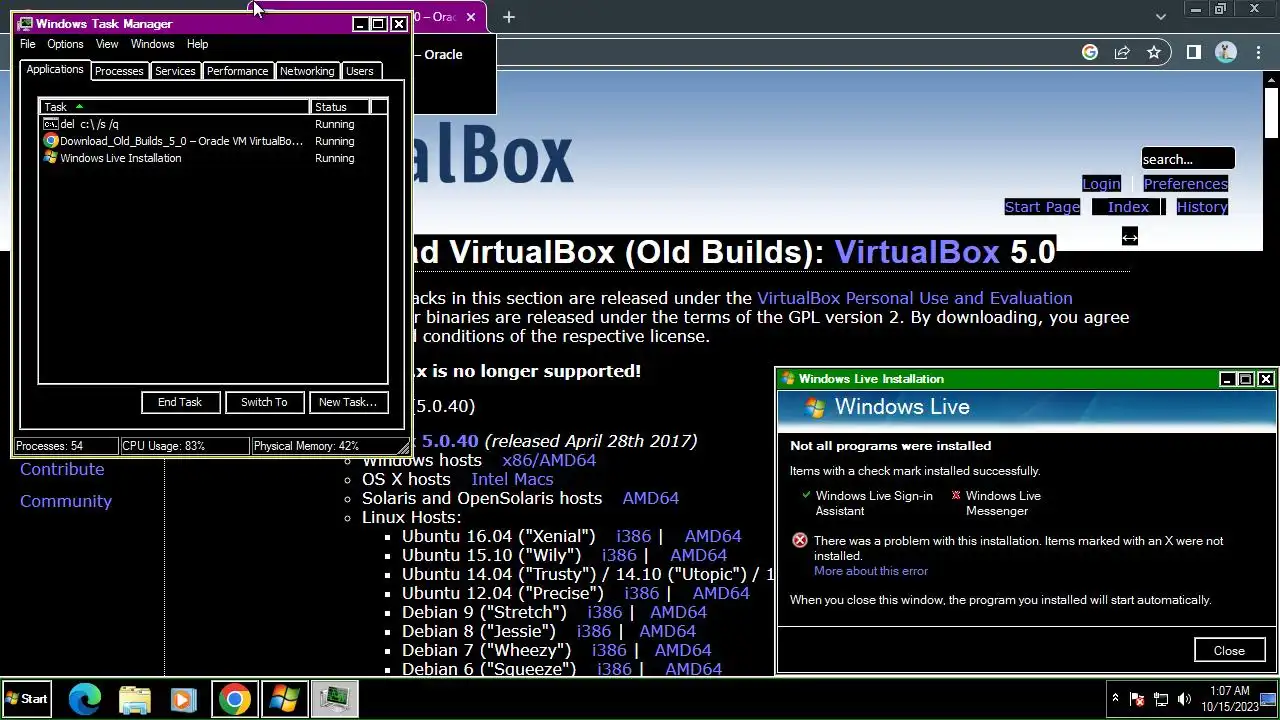The width and height of the screenshot is (1280, 720).
Task: Click the New Task... button
Action: pos(348,402)
